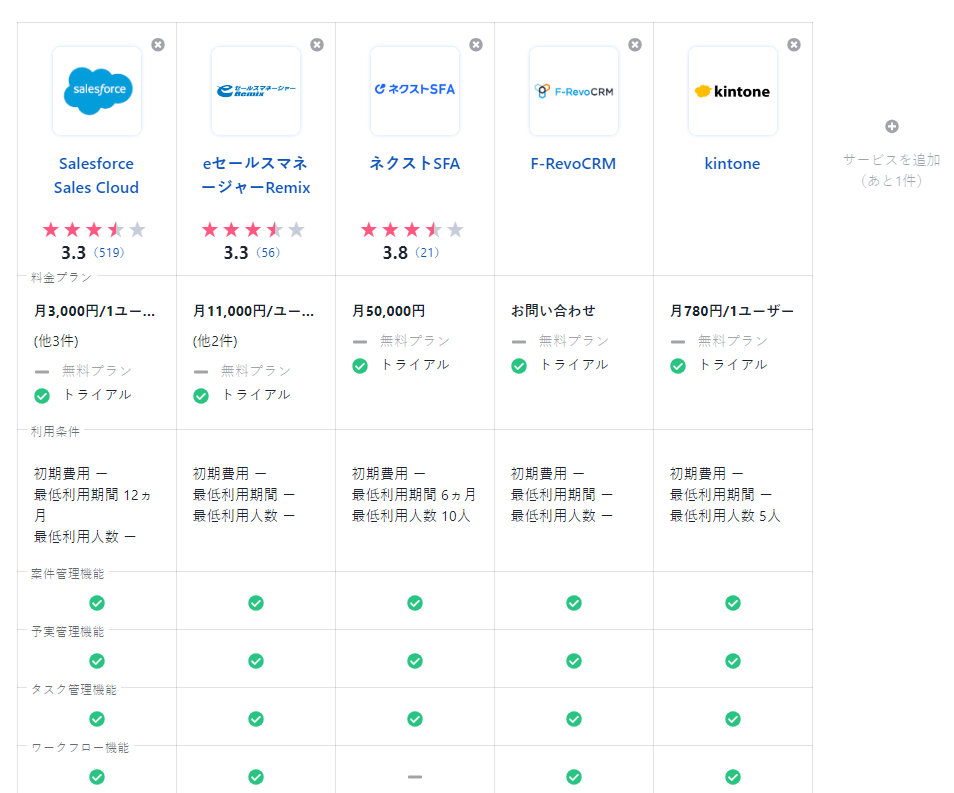Open eセールスマネージャーRemix title link

tap(256, 176)
